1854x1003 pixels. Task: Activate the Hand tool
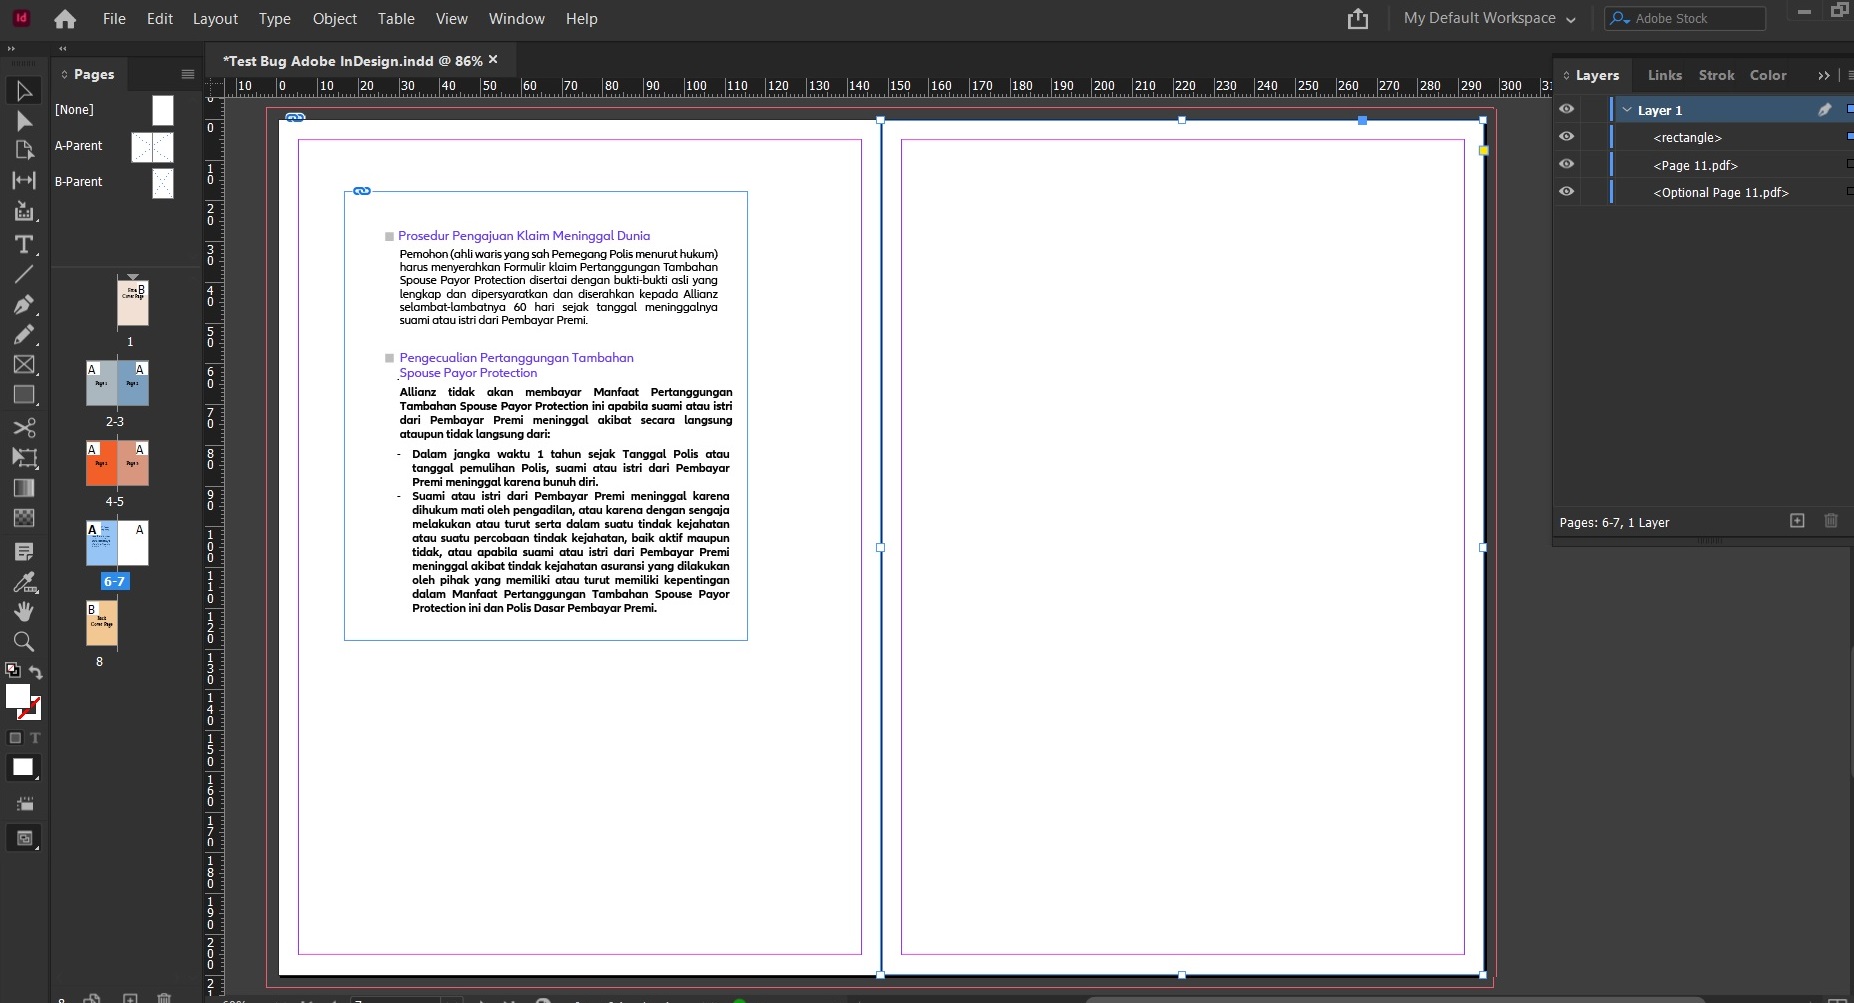(24, 612)
